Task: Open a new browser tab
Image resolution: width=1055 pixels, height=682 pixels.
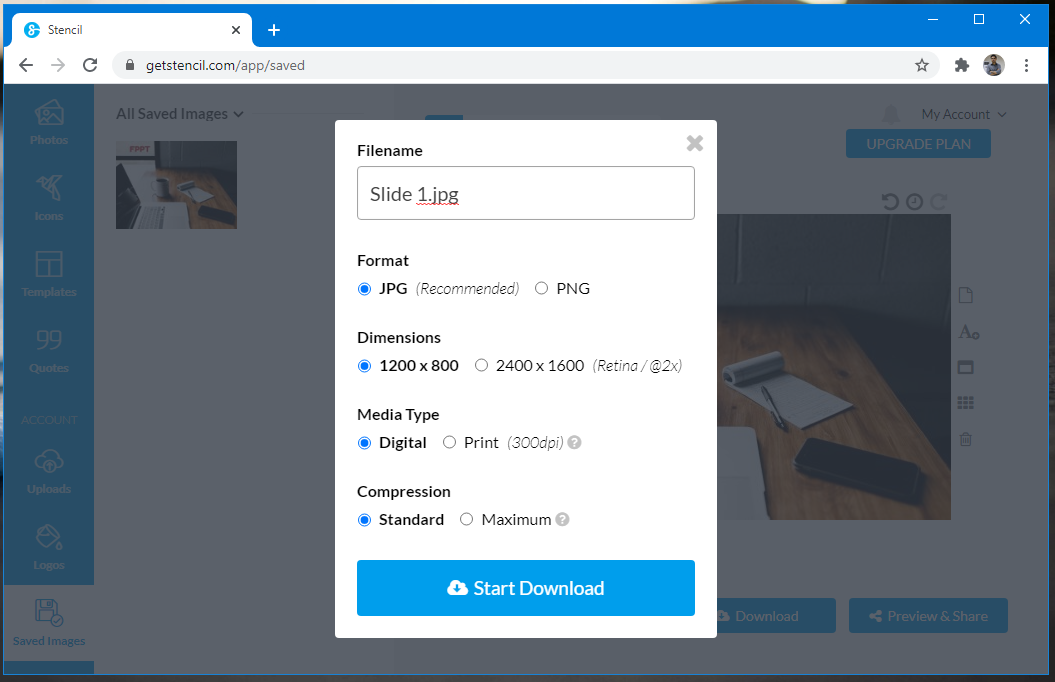Action: tap(274, 30)
